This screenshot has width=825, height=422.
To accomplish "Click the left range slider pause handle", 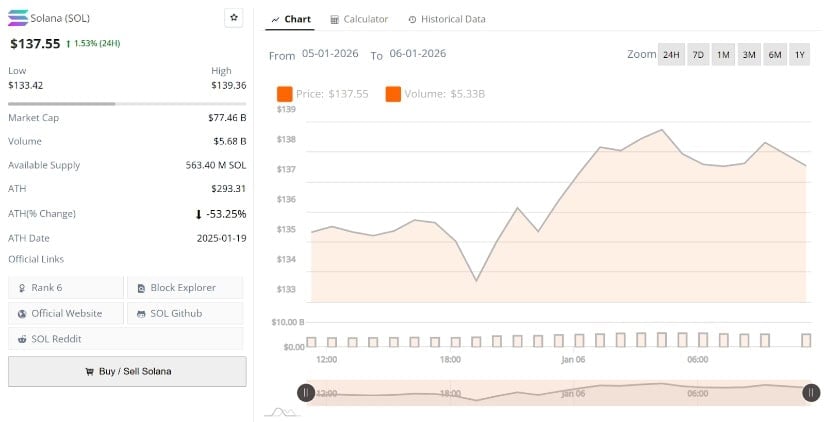I will [306, 393].
